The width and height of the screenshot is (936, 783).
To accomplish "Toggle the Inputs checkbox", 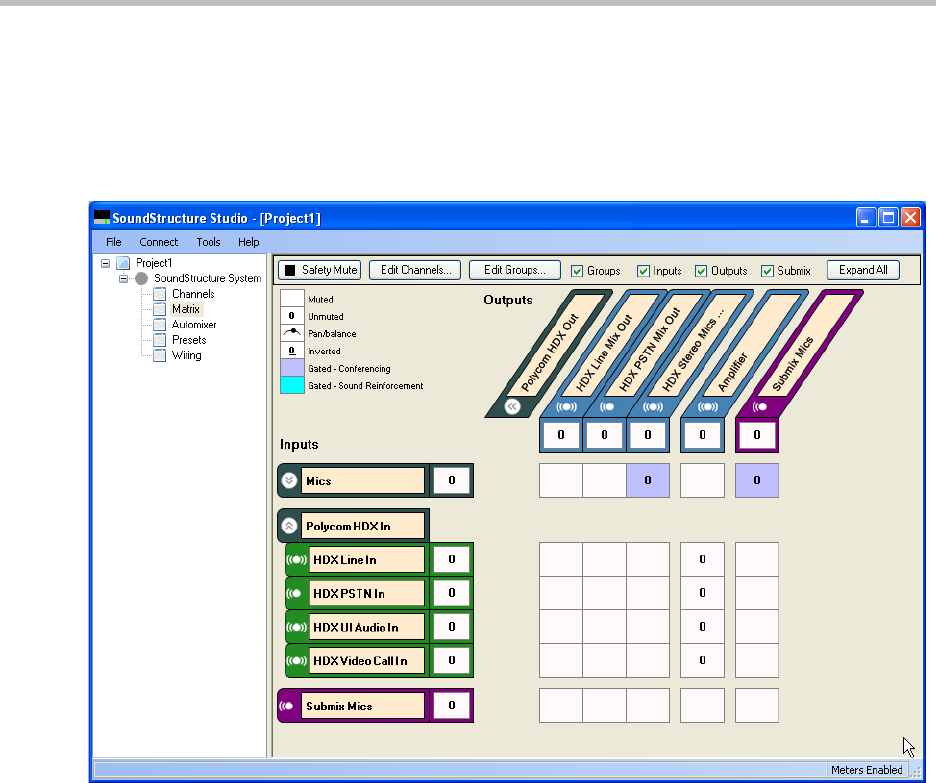I will point(643,271).
